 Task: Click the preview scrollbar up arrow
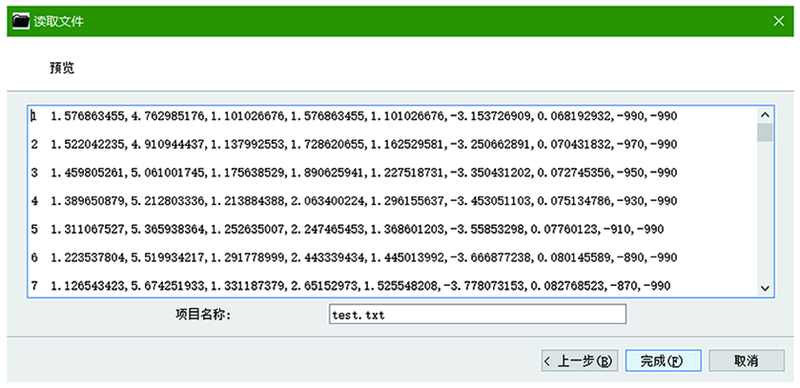[765, 115]
